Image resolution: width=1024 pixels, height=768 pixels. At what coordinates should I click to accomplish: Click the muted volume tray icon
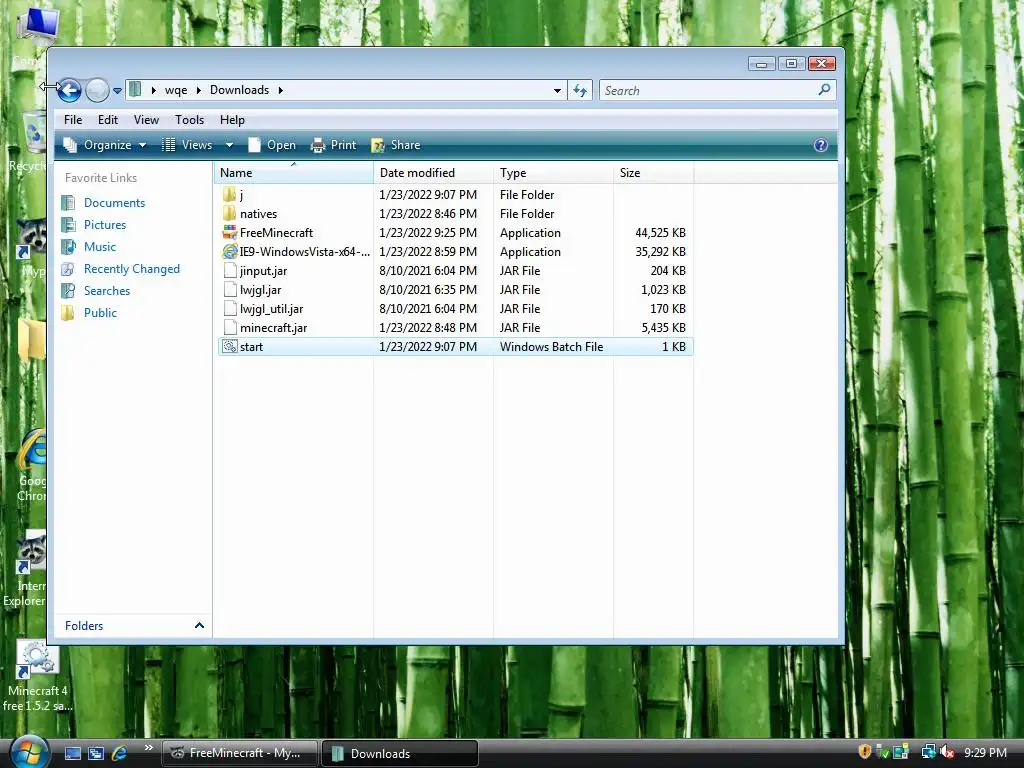pyautogui.click(x=948, y=752)
